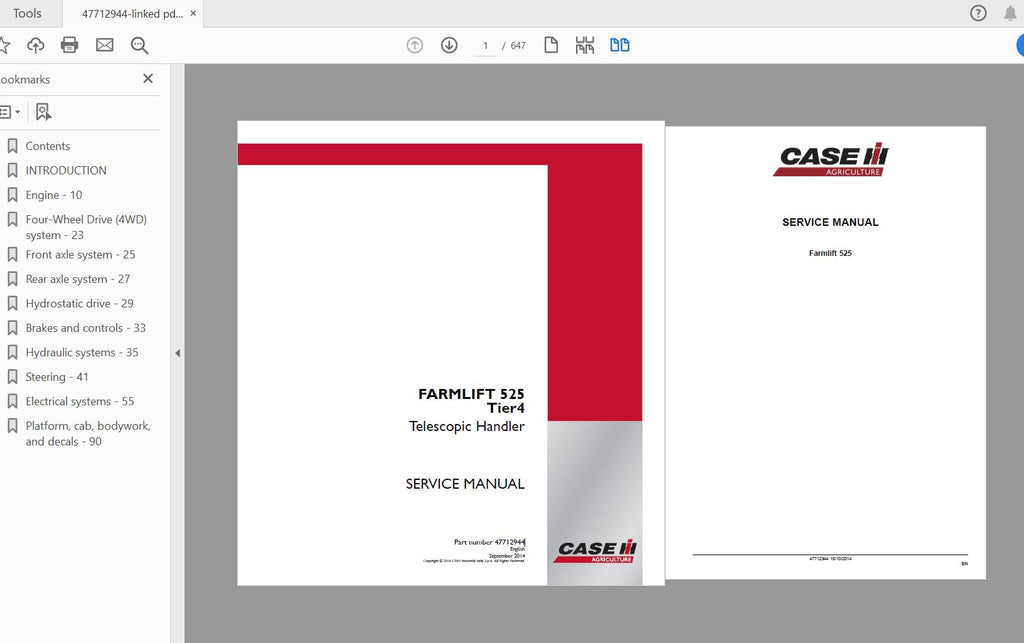Go to Platform, cab, bodywork, and decals - 90
This screenshot has width=1024, height=643.
click(88, 433)
